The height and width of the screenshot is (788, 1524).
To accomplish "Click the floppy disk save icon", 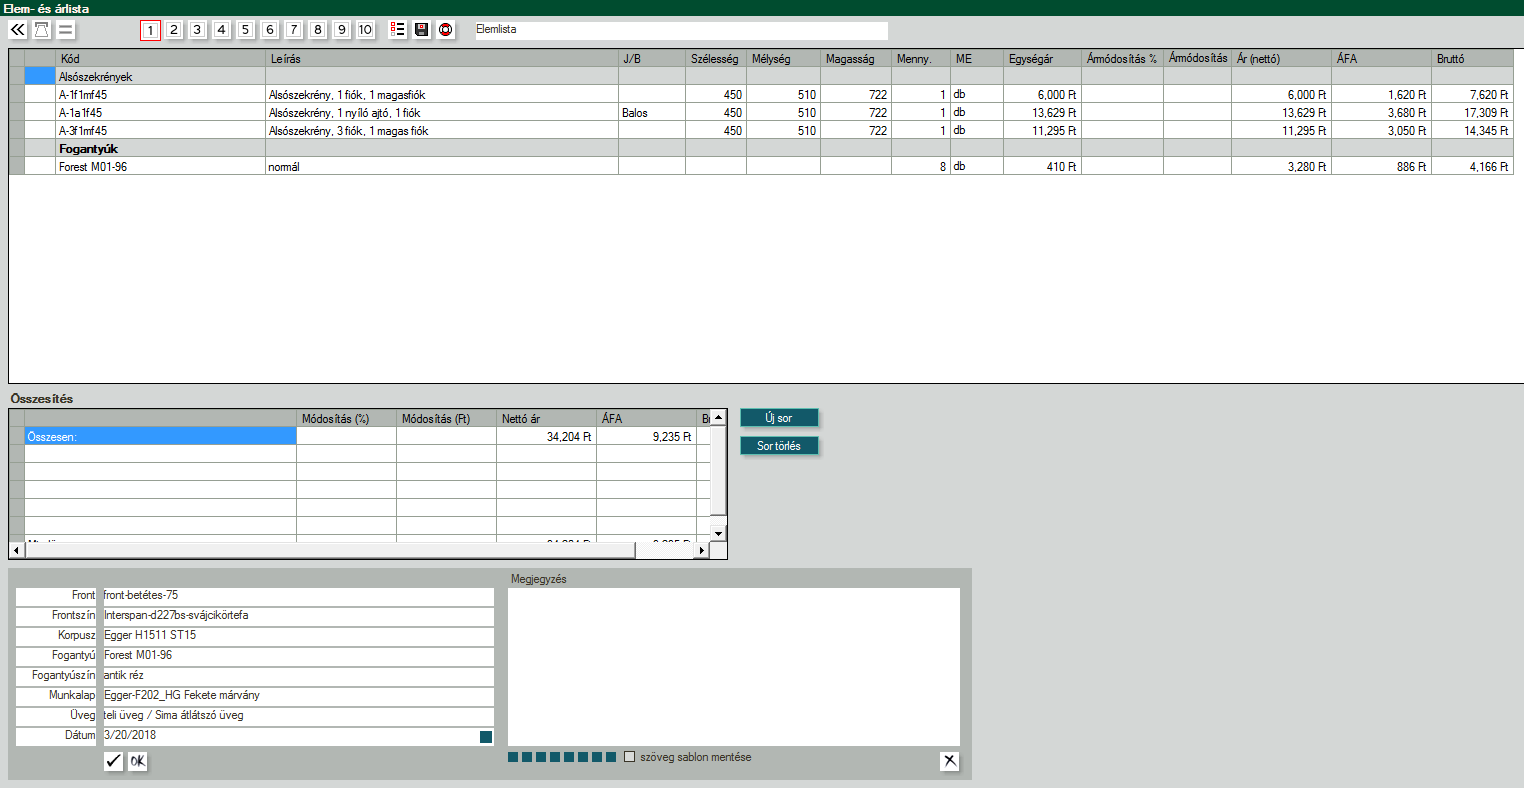I will [x=421, y=30].
